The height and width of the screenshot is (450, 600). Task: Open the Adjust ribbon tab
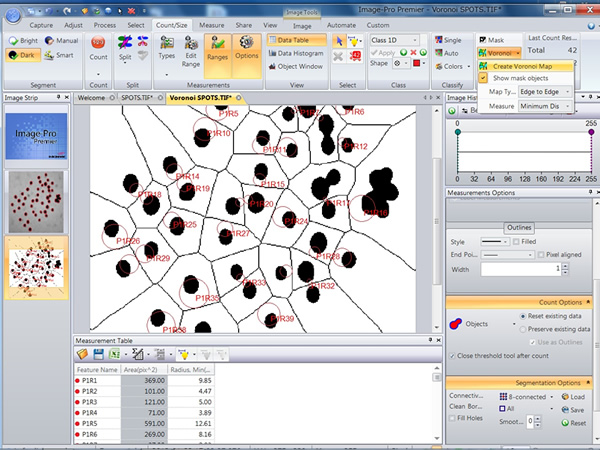(73, 25)
